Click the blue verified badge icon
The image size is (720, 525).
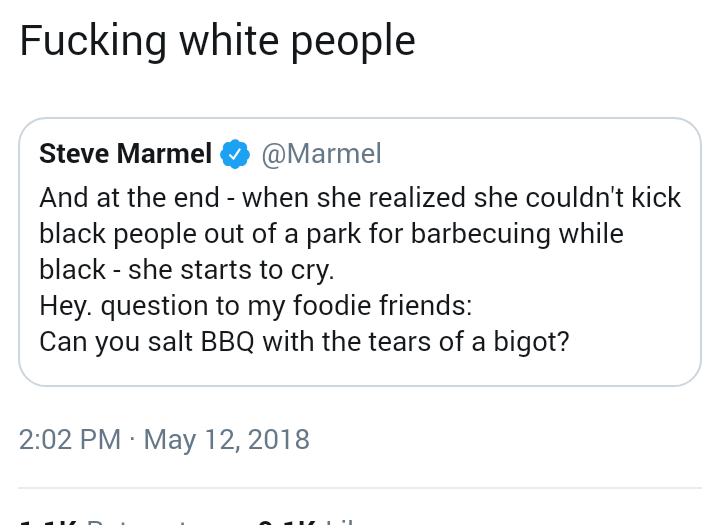[235, 154]
